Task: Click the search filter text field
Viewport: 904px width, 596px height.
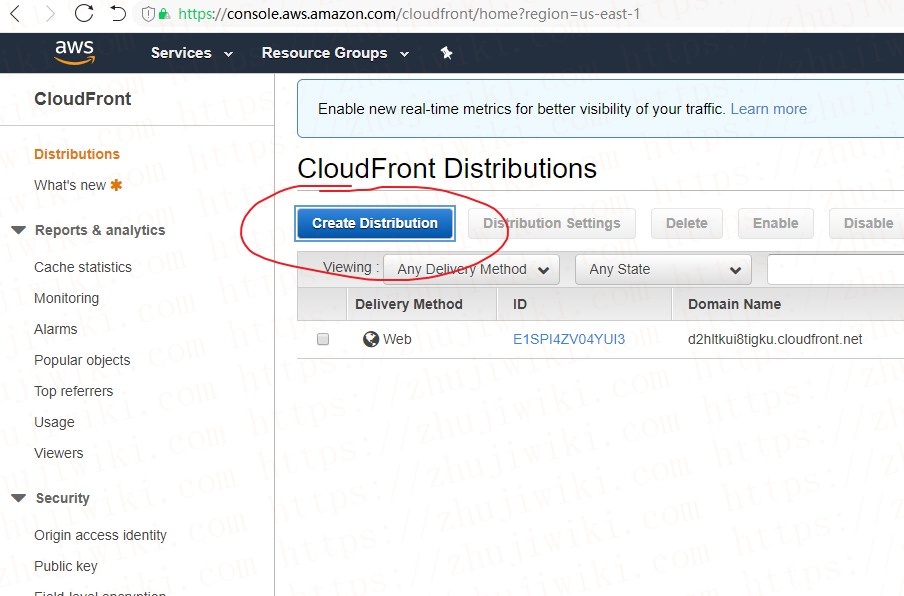Action: (x=835, y=269)
